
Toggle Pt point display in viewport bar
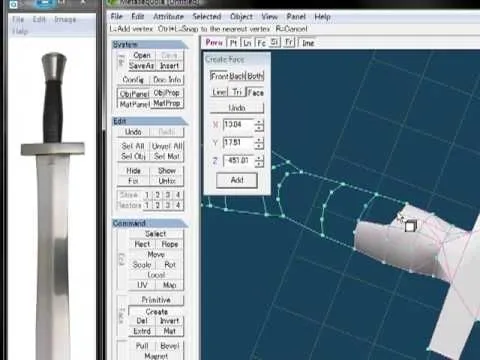(x=234, y=43)
